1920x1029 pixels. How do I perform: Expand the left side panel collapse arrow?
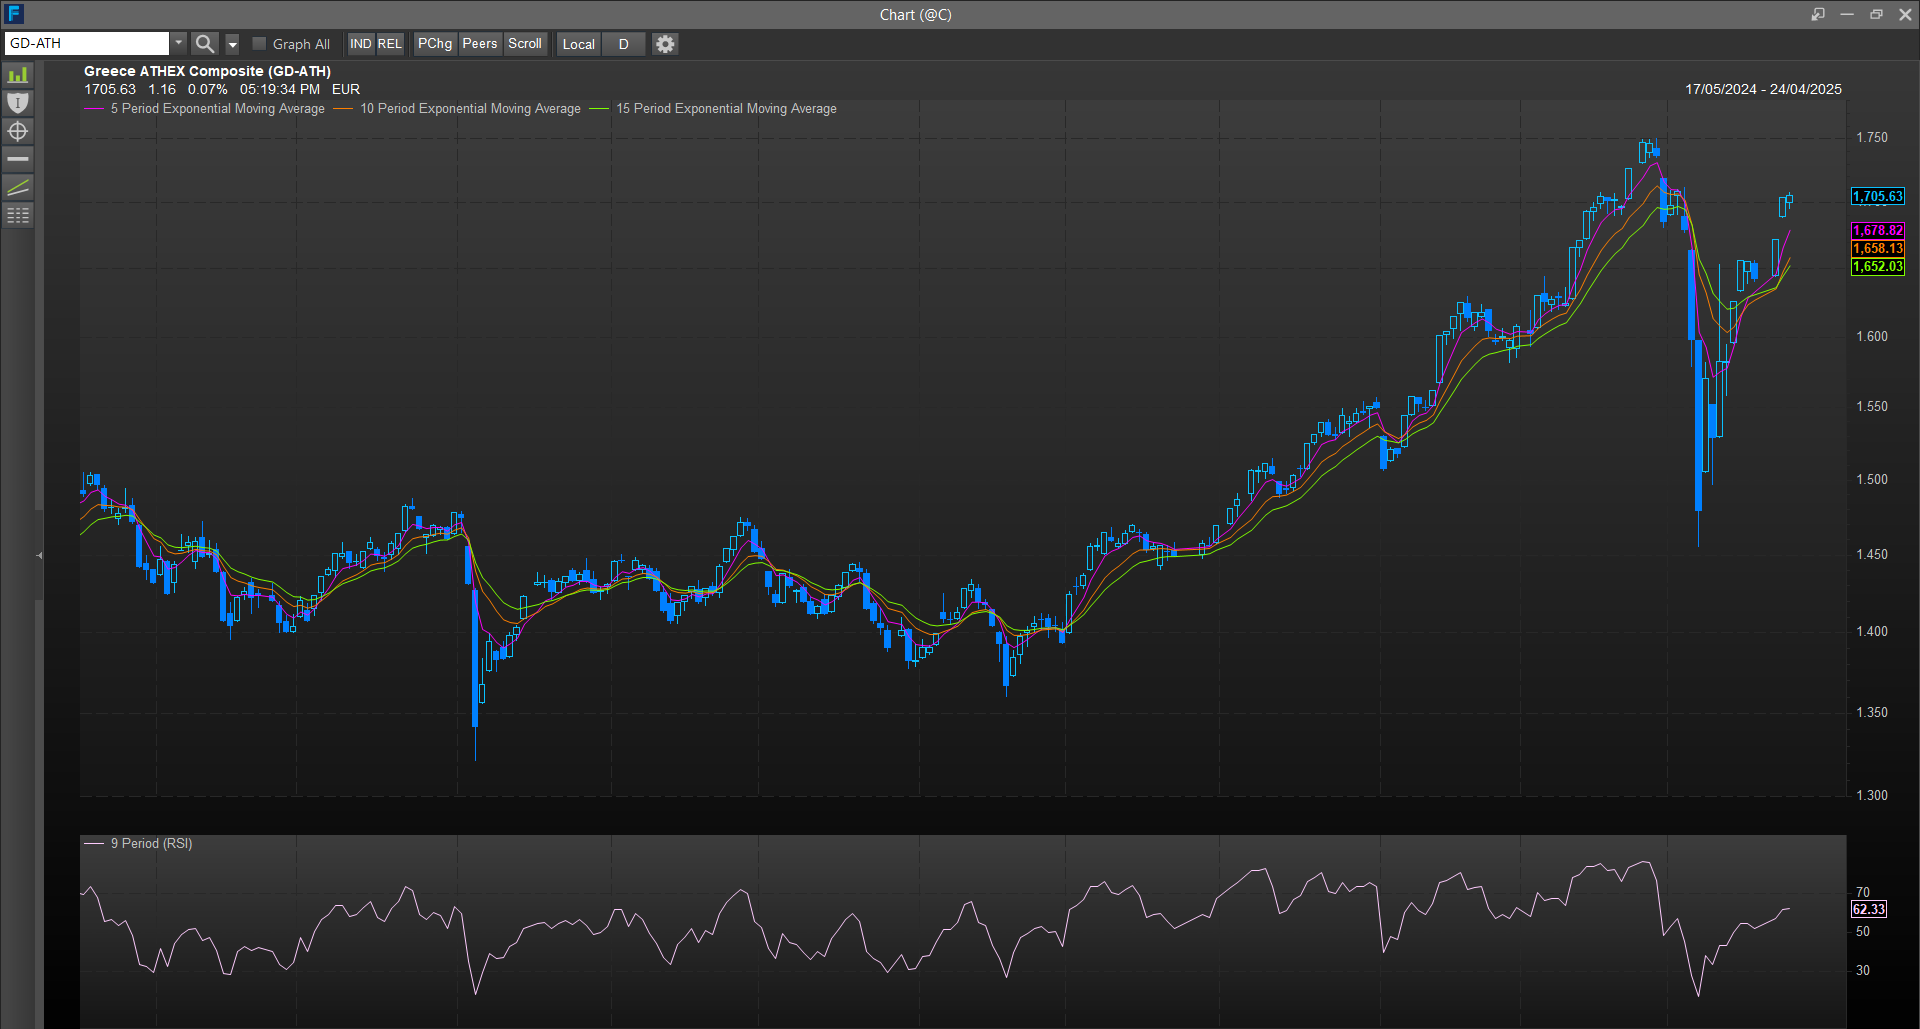click(x=39, y=555)
